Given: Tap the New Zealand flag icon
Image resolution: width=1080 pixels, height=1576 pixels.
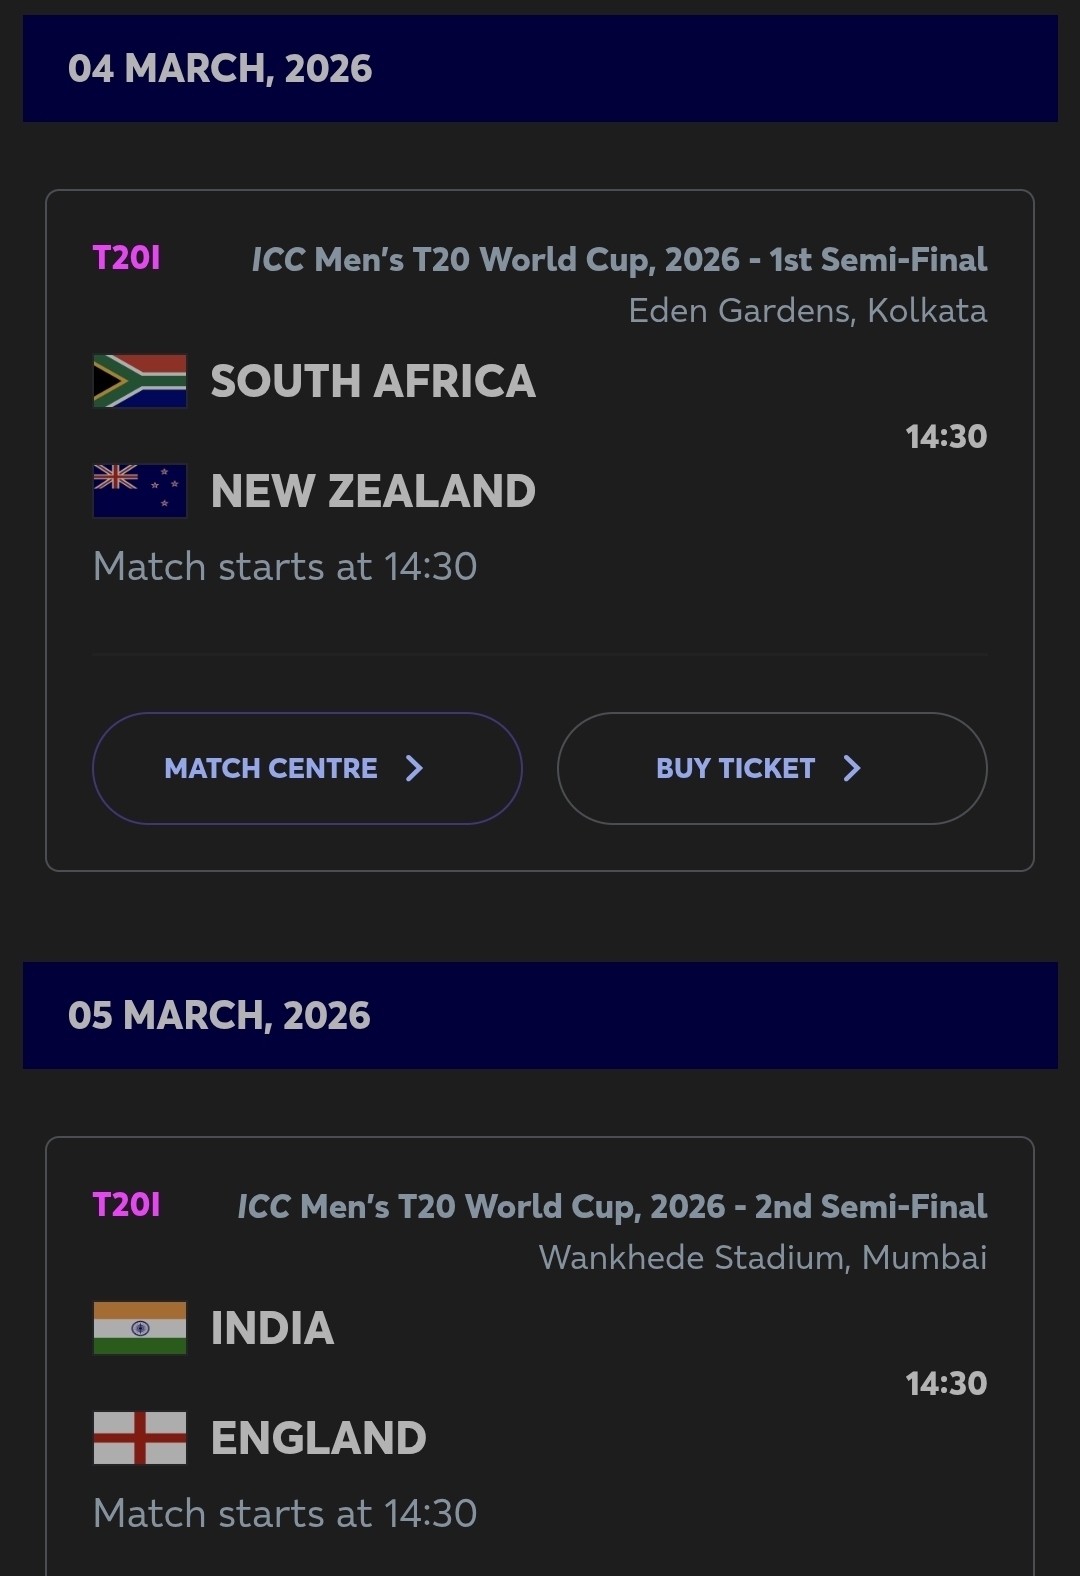Looking at the screenshot, I should click(x=140, y=491).
